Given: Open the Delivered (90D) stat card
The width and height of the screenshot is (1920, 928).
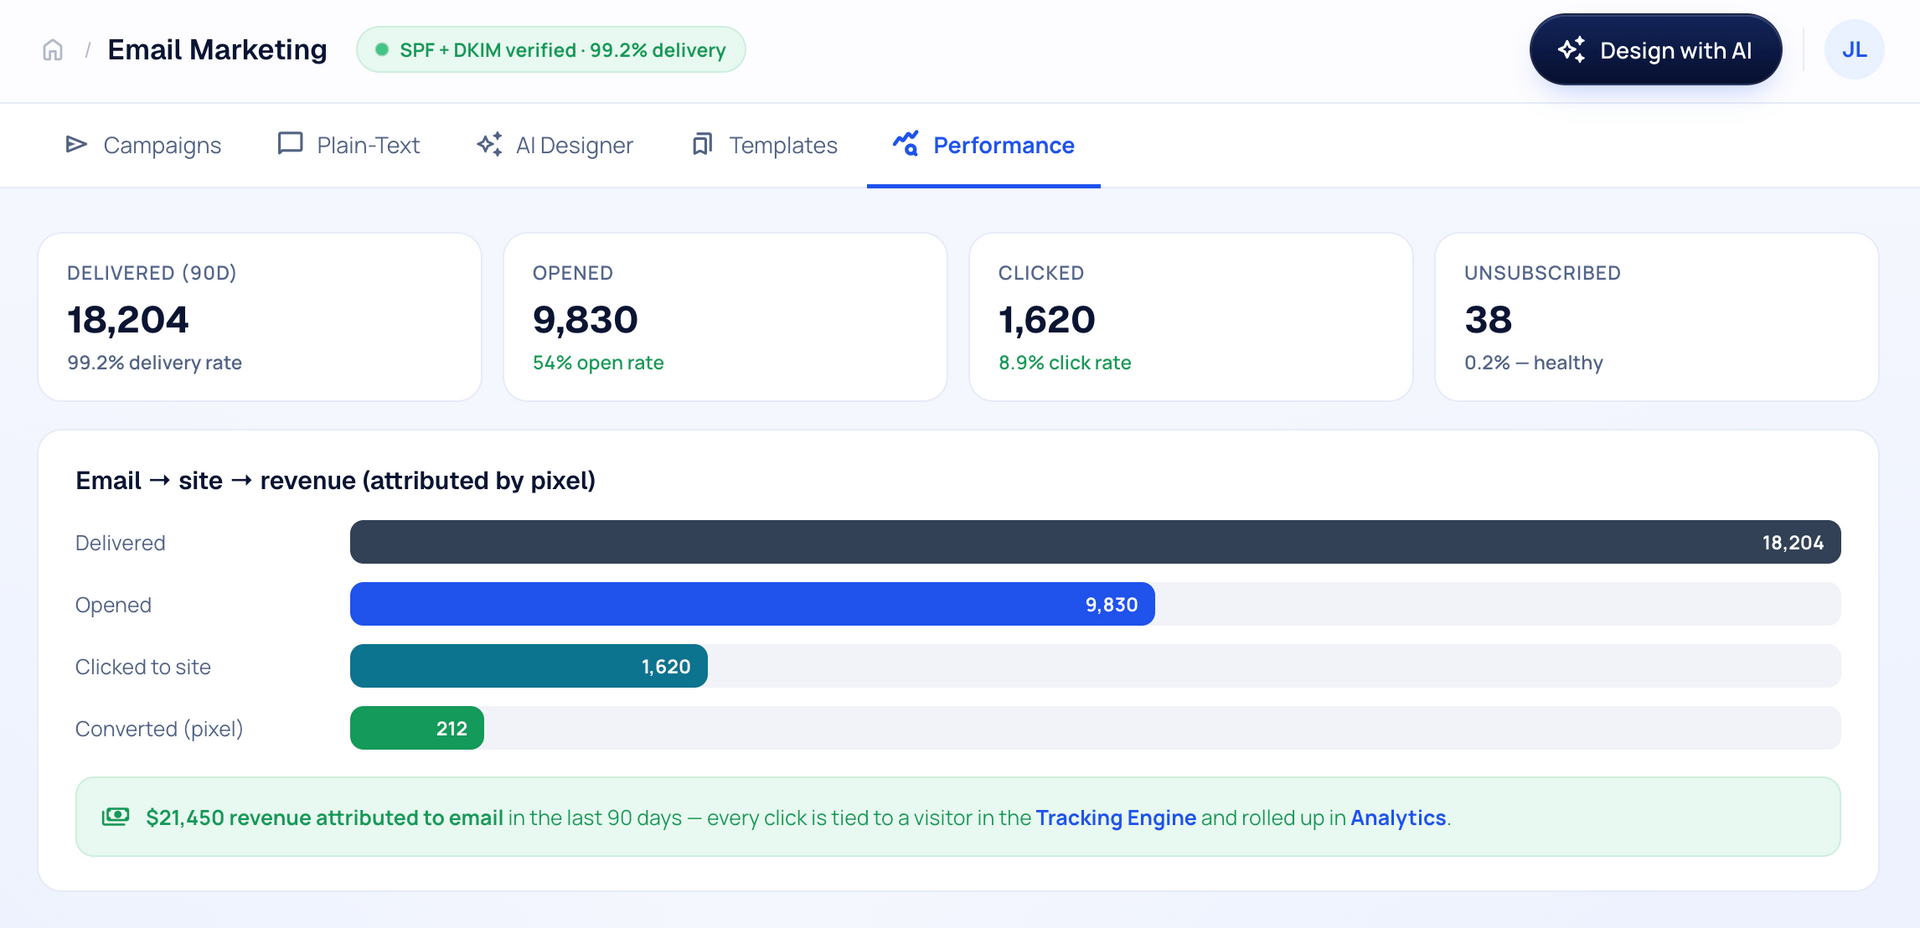Looking at the screenshot, I should pyautogui.click(x=260, y=317).
